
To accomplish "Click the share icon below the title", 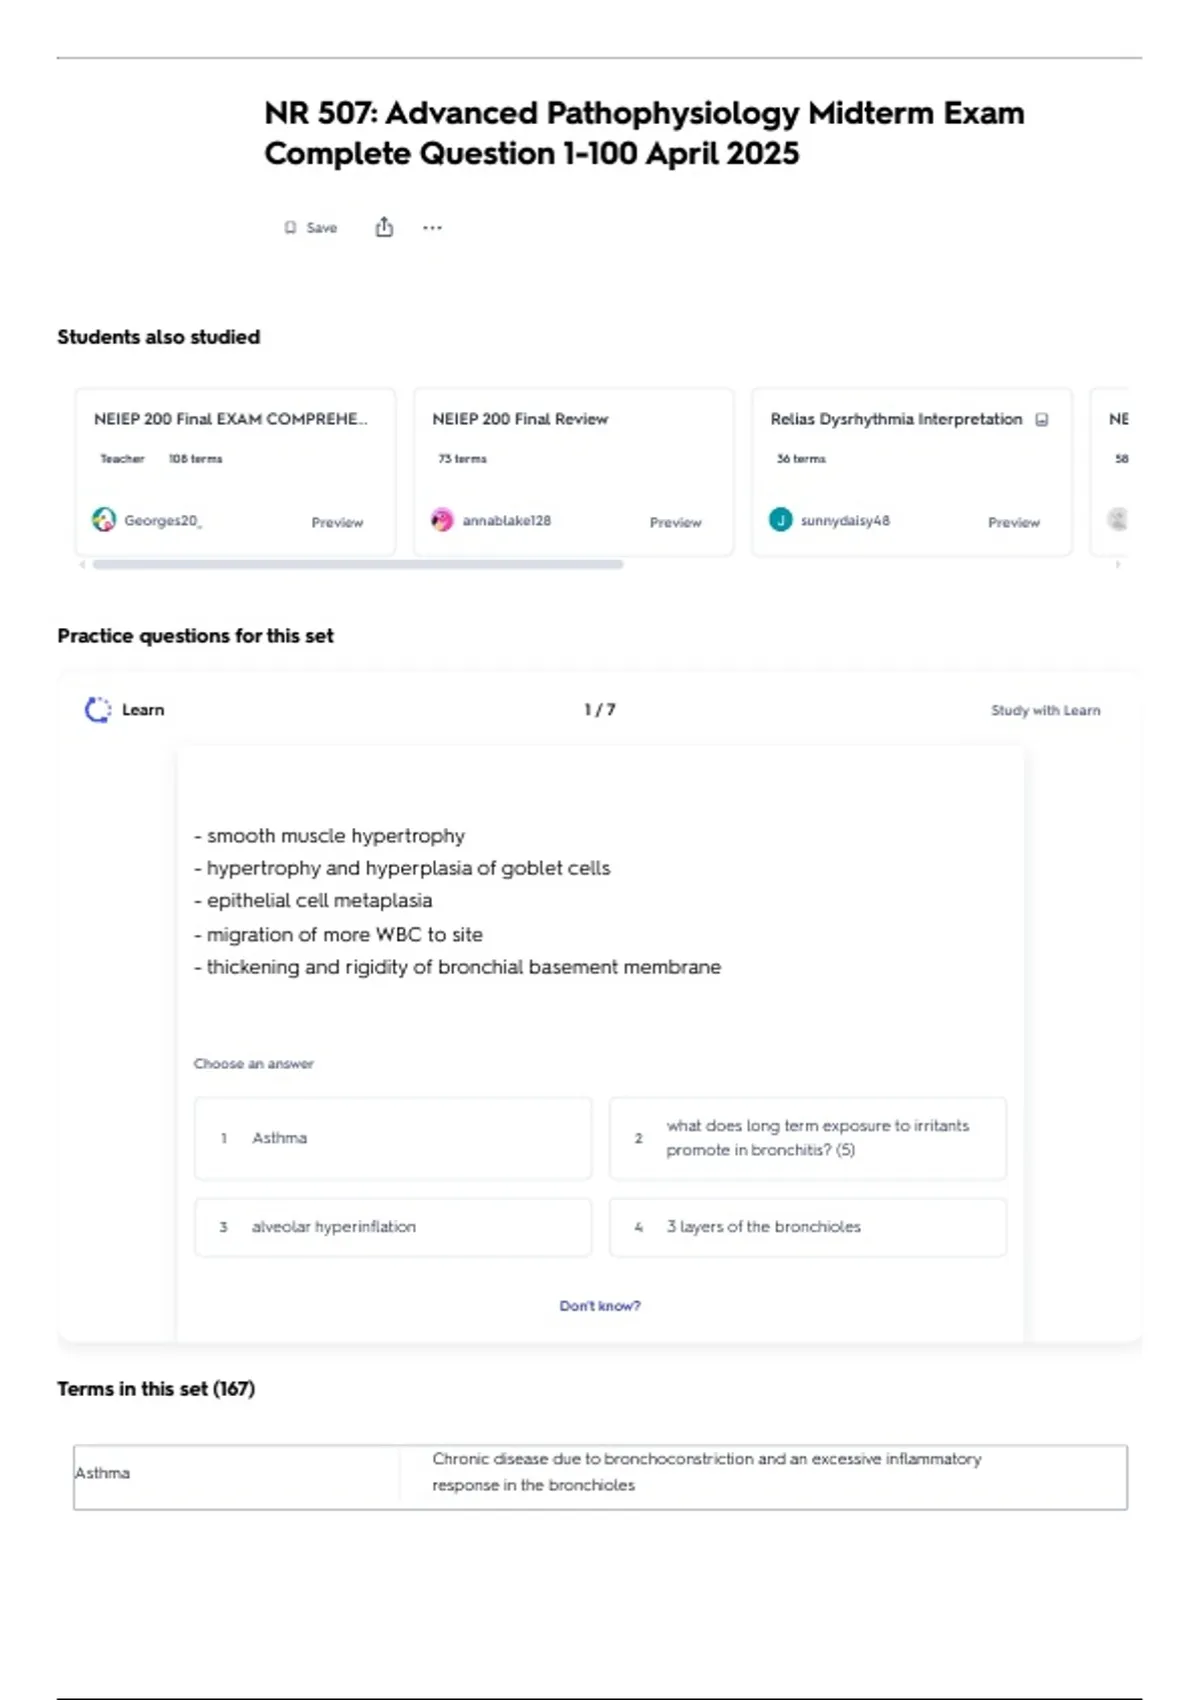I will 384,228.
